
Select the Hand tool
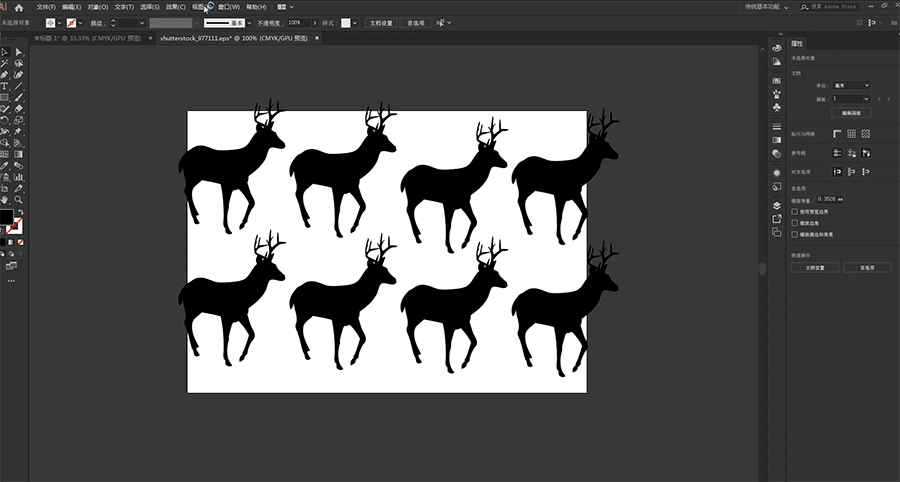pyautogui.click(x=5, y=199)
